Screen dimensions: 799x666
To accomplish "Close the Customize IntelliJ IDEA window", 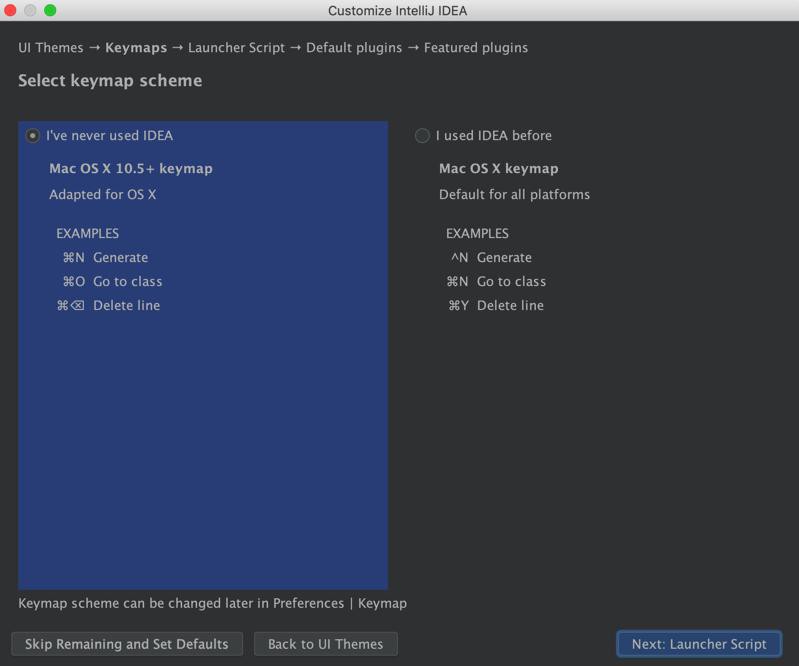I will pyautogui.click(x=10, y=10).
